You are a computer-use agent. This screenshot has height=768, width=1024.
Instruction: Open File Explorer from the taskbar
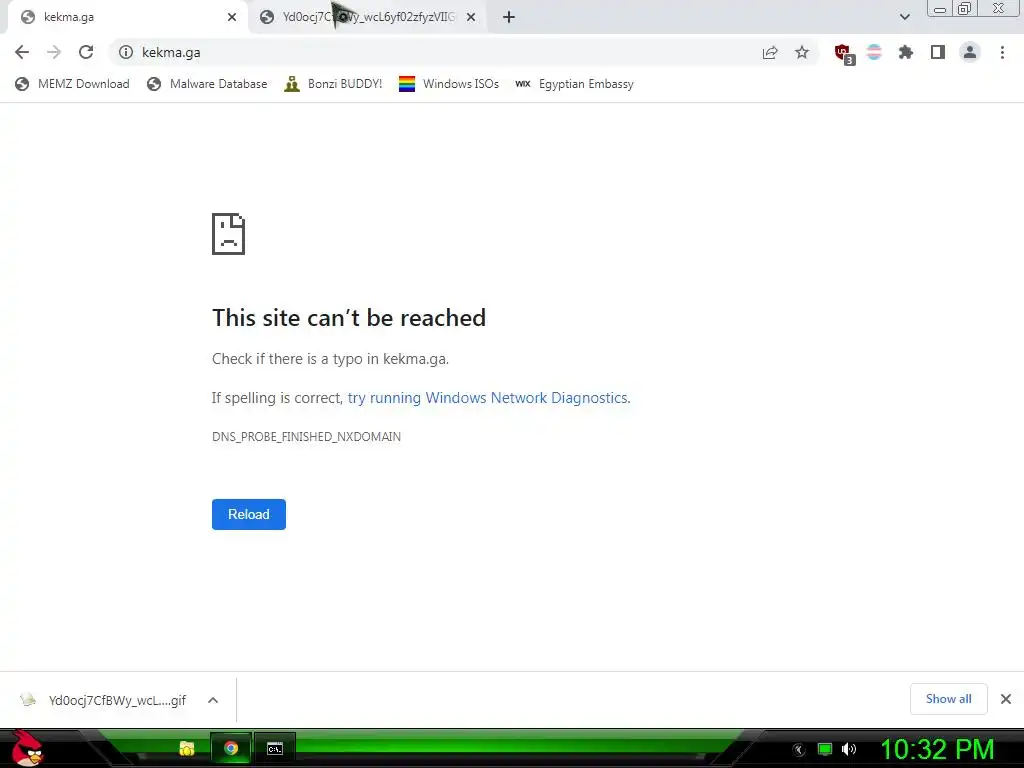tap(187, 748)
